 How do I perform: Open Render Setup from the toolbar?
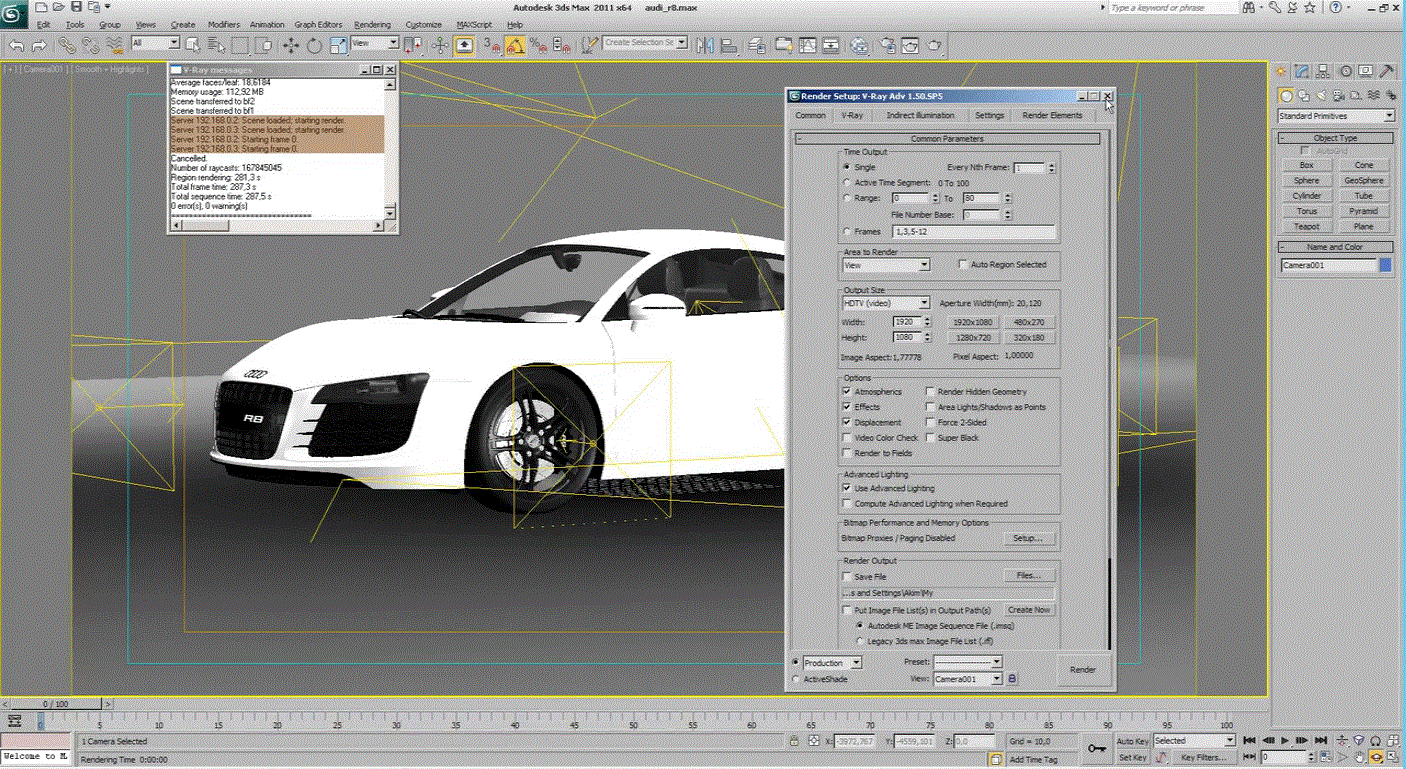(887, 45)
